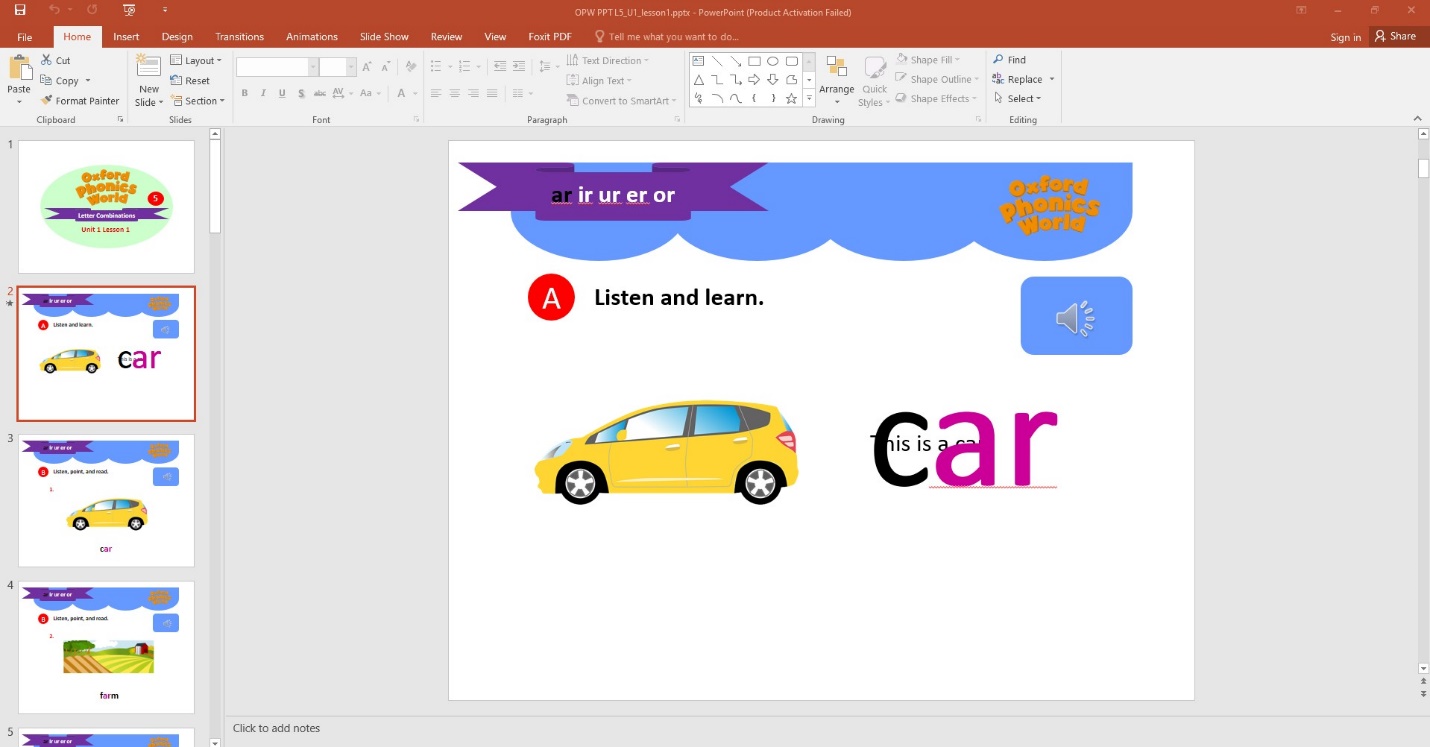The image size is (1430, 747).
Task: Select the Right Arrow shape in gallery
Action: click(755, 79)
